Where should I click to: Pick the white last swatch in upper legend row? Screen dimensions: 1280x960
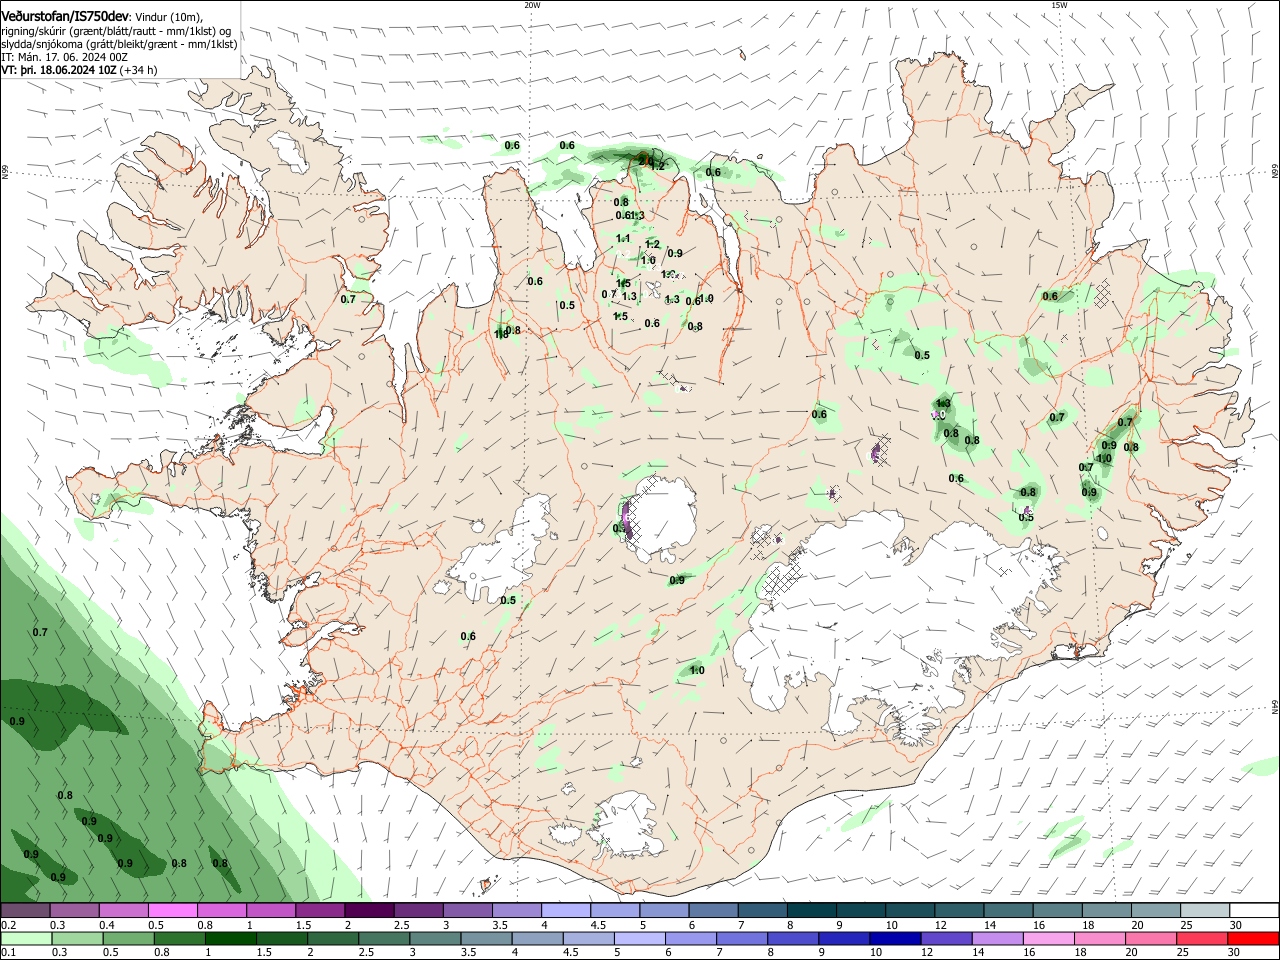(1254, 911)
